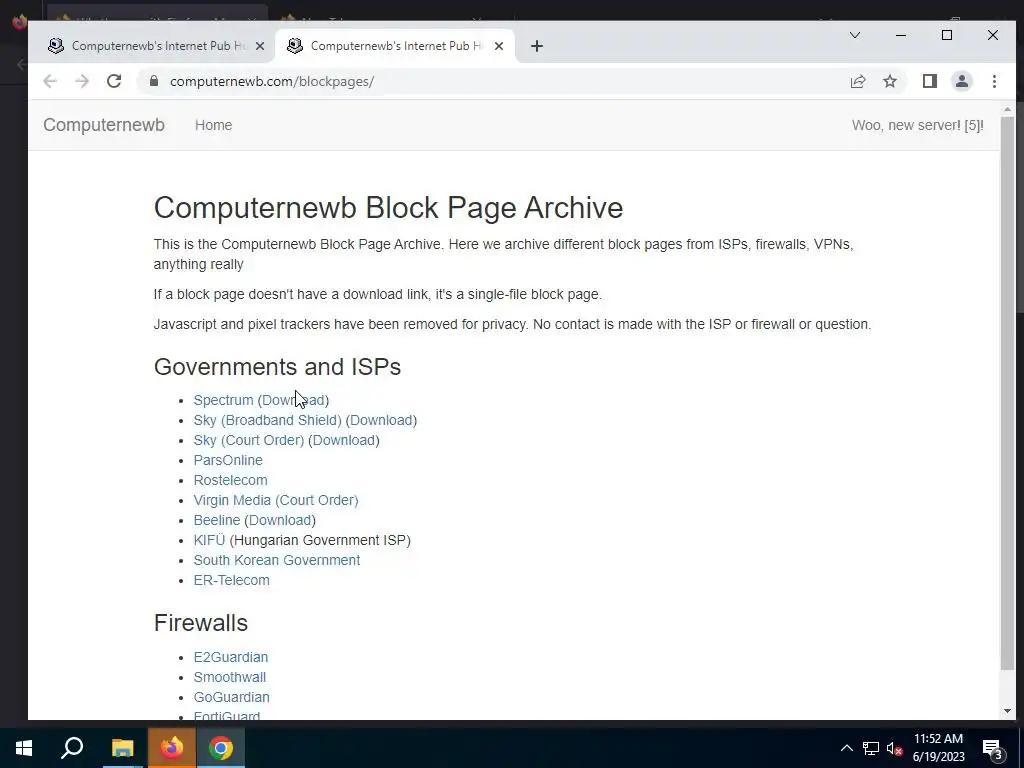Viewport: 1024px width, 768px height.
Task: Open the Rostelecom block page
Action: (231, 480)
